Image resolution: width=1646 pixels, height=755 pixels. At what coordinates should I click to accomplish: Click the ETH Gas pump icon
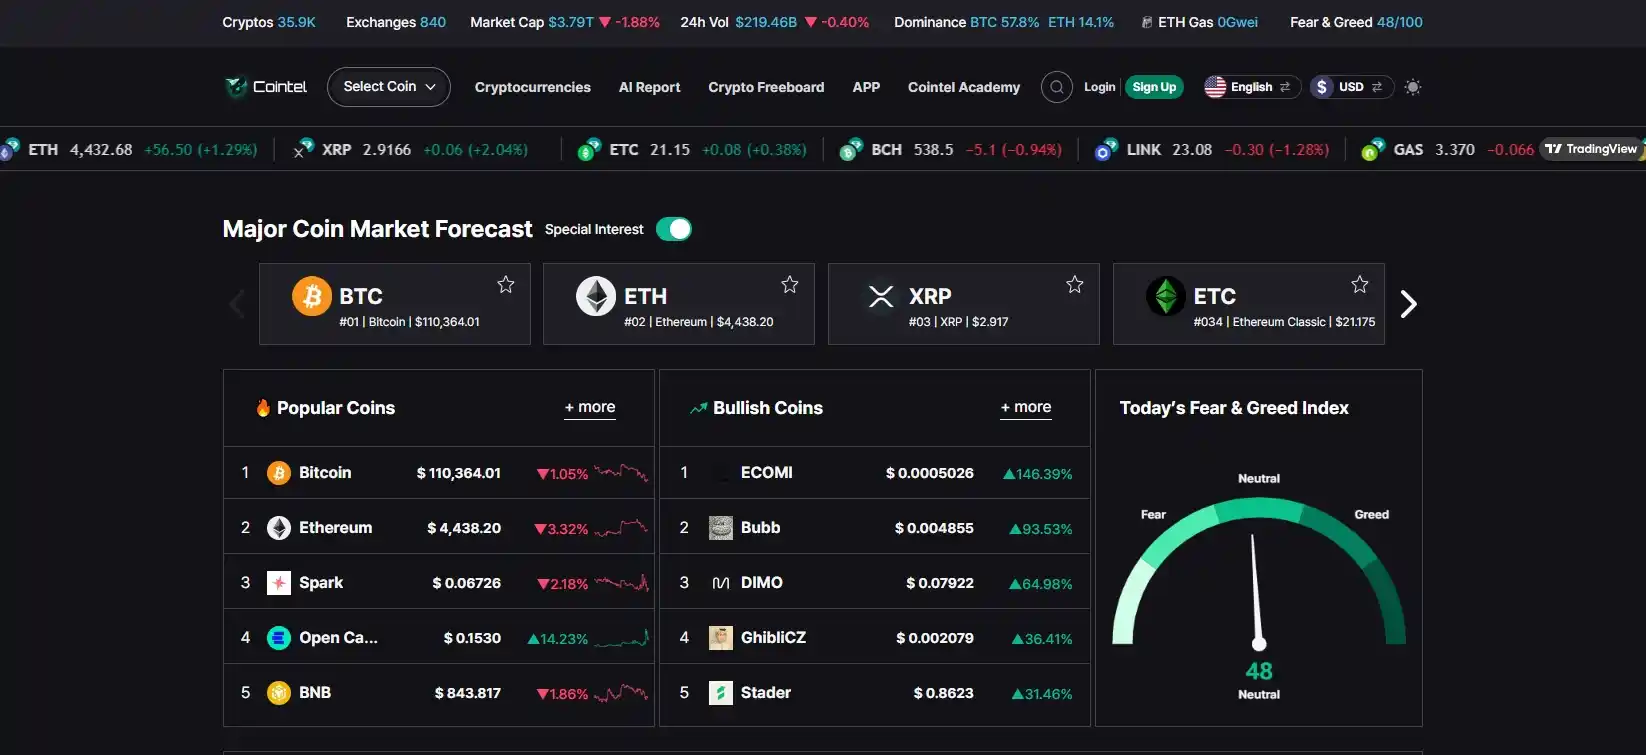[1147, 22]
